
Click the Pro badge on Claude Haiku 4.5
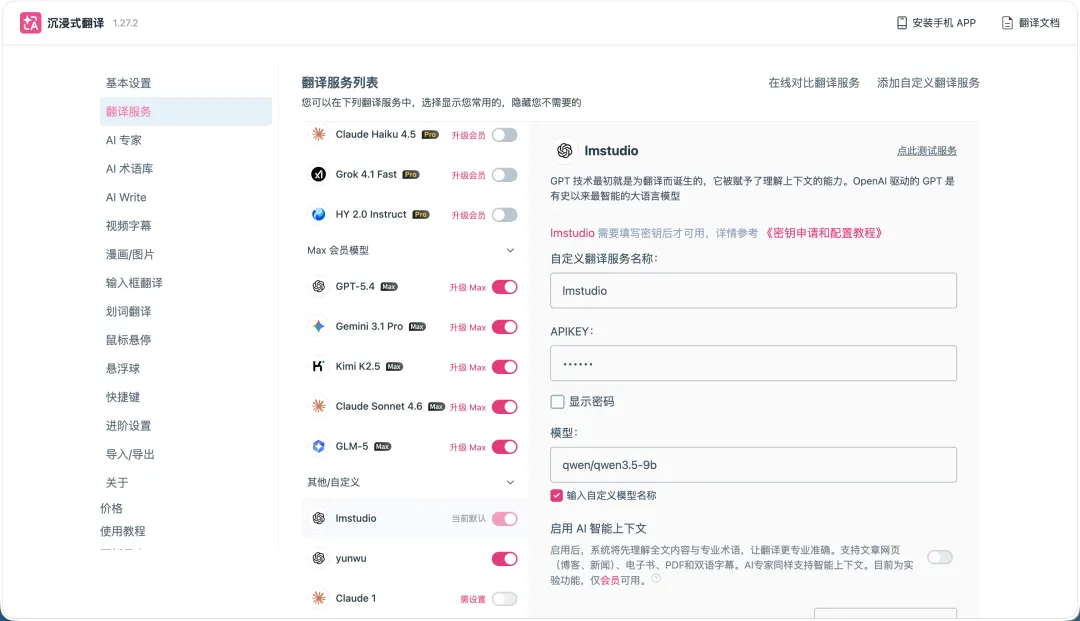tap(430, 135)
